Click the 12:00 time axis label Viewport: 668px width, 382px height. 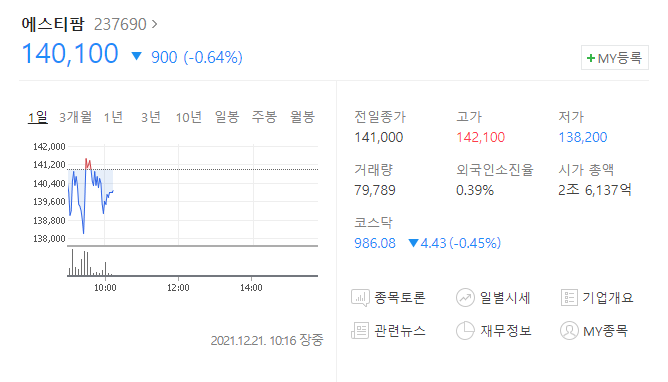178,288
